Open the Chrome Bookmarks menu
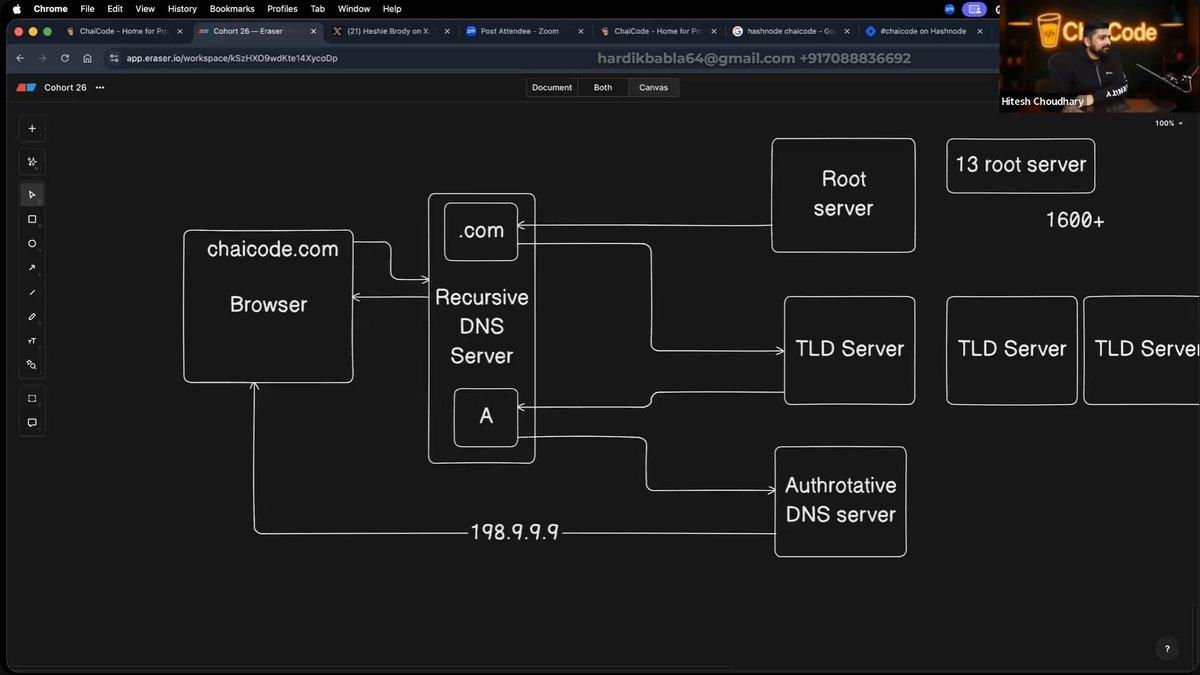 coord(232,9)
